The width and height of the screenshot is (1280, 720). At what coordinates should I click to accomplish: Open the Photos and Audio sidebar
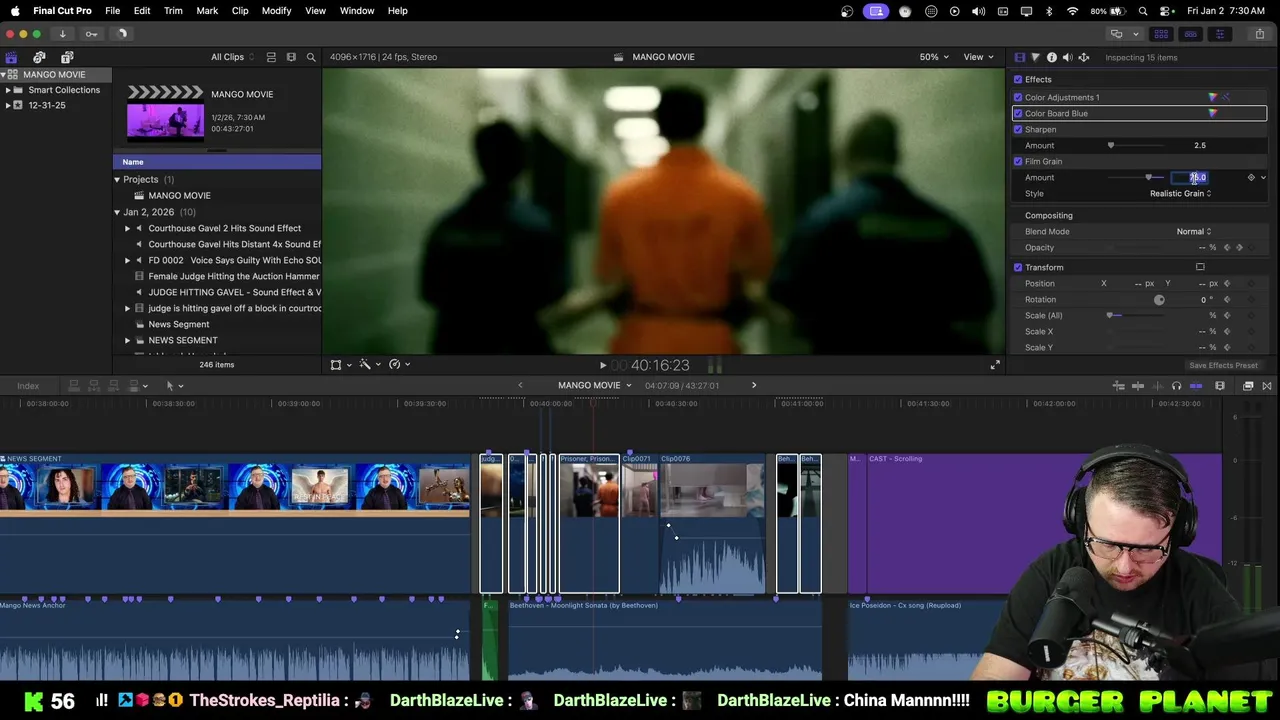coord(39,57)
